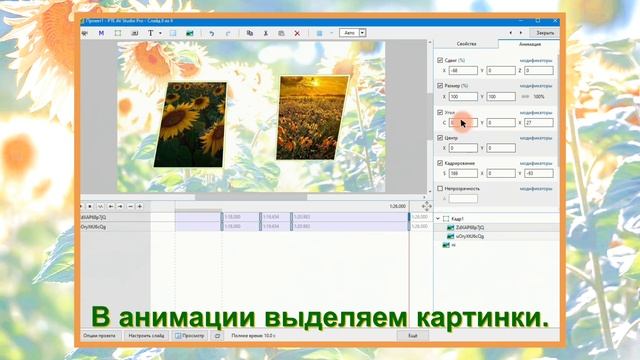Click the Zoom Y input field
640x360 pixels.
pyautogui.click(x=501, y=97)
